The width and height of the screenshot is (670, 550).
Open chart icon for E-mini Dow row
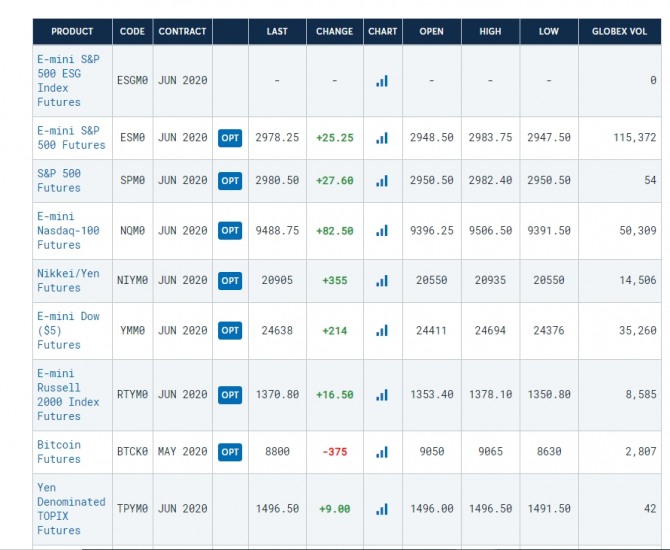click(x=382, y=331)
